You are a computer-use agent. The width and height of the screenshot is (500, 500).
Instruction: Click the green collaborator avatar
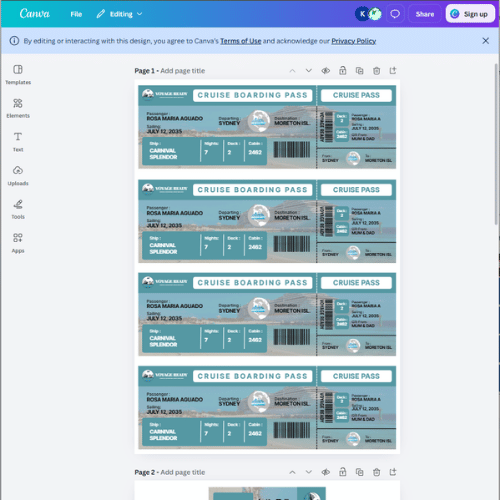[x=375, y=14]
